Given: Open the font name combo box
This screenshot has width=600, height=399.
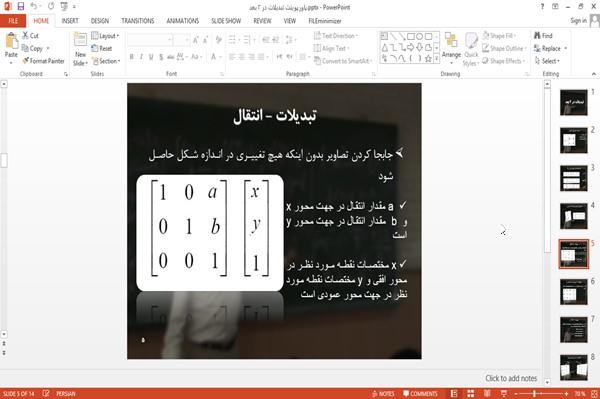Looking at the screenshot, I should (150, 39).
